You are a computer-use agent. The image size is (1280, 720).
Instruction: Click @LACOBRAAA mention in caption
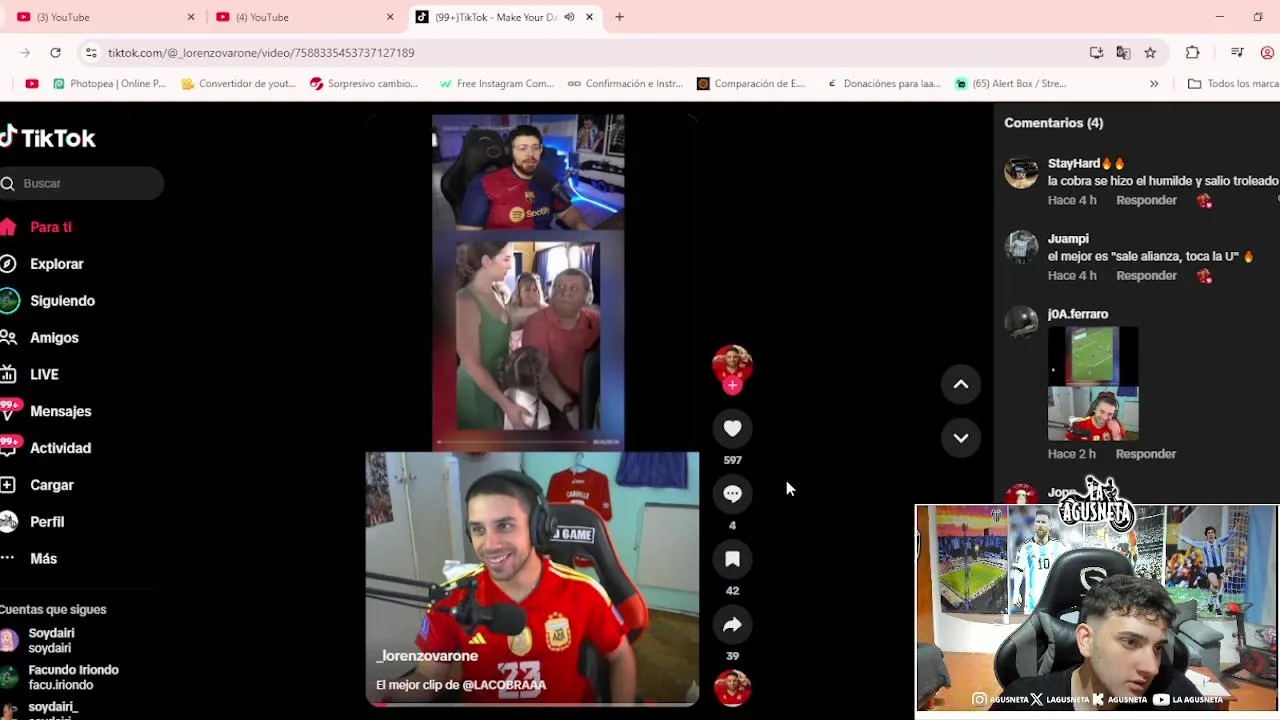[504, 685]
